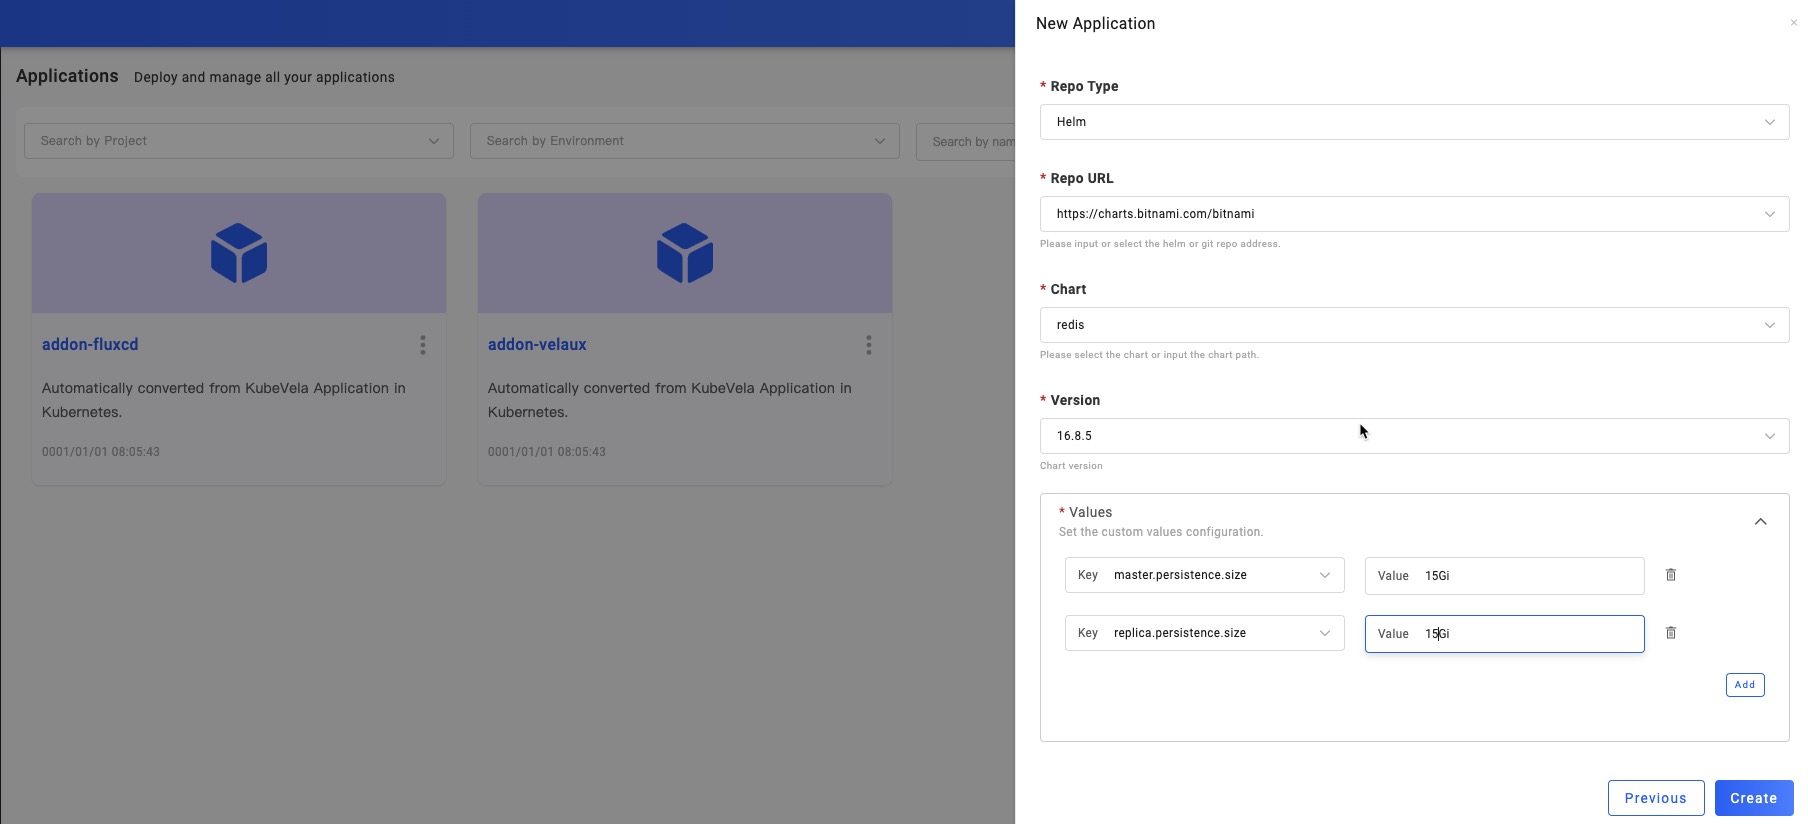Add a new values row
1808x824 pixels.
point(1744,685)
